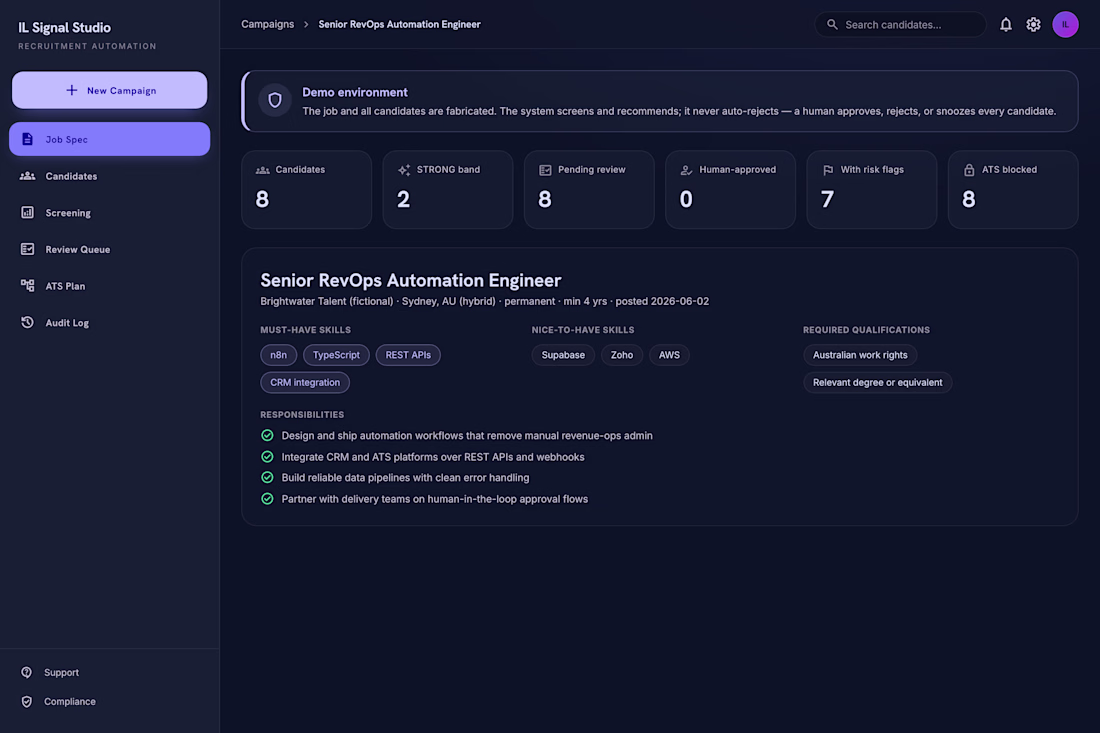Select the TypeScript skill chip
This screenshot has width=1100, height=733.
coord(336,355)
